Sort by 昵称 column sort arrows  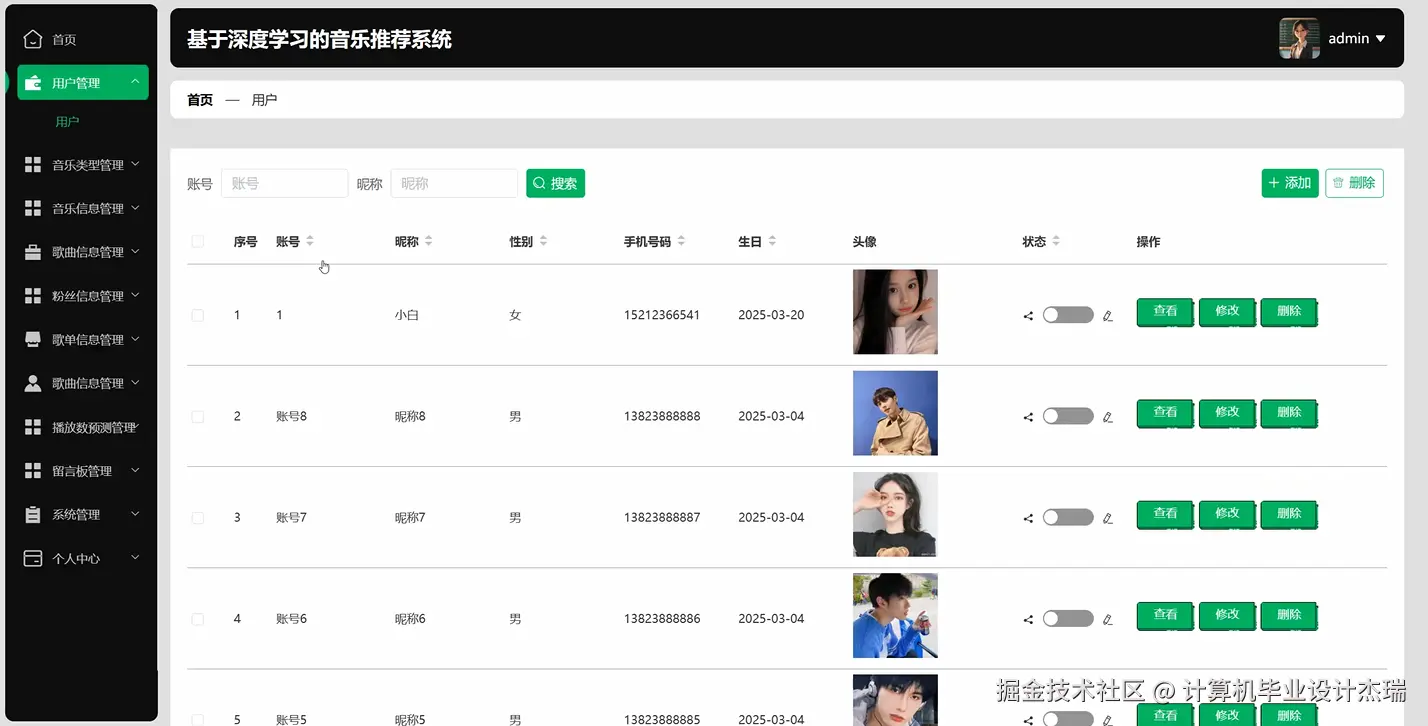[429, 241]
